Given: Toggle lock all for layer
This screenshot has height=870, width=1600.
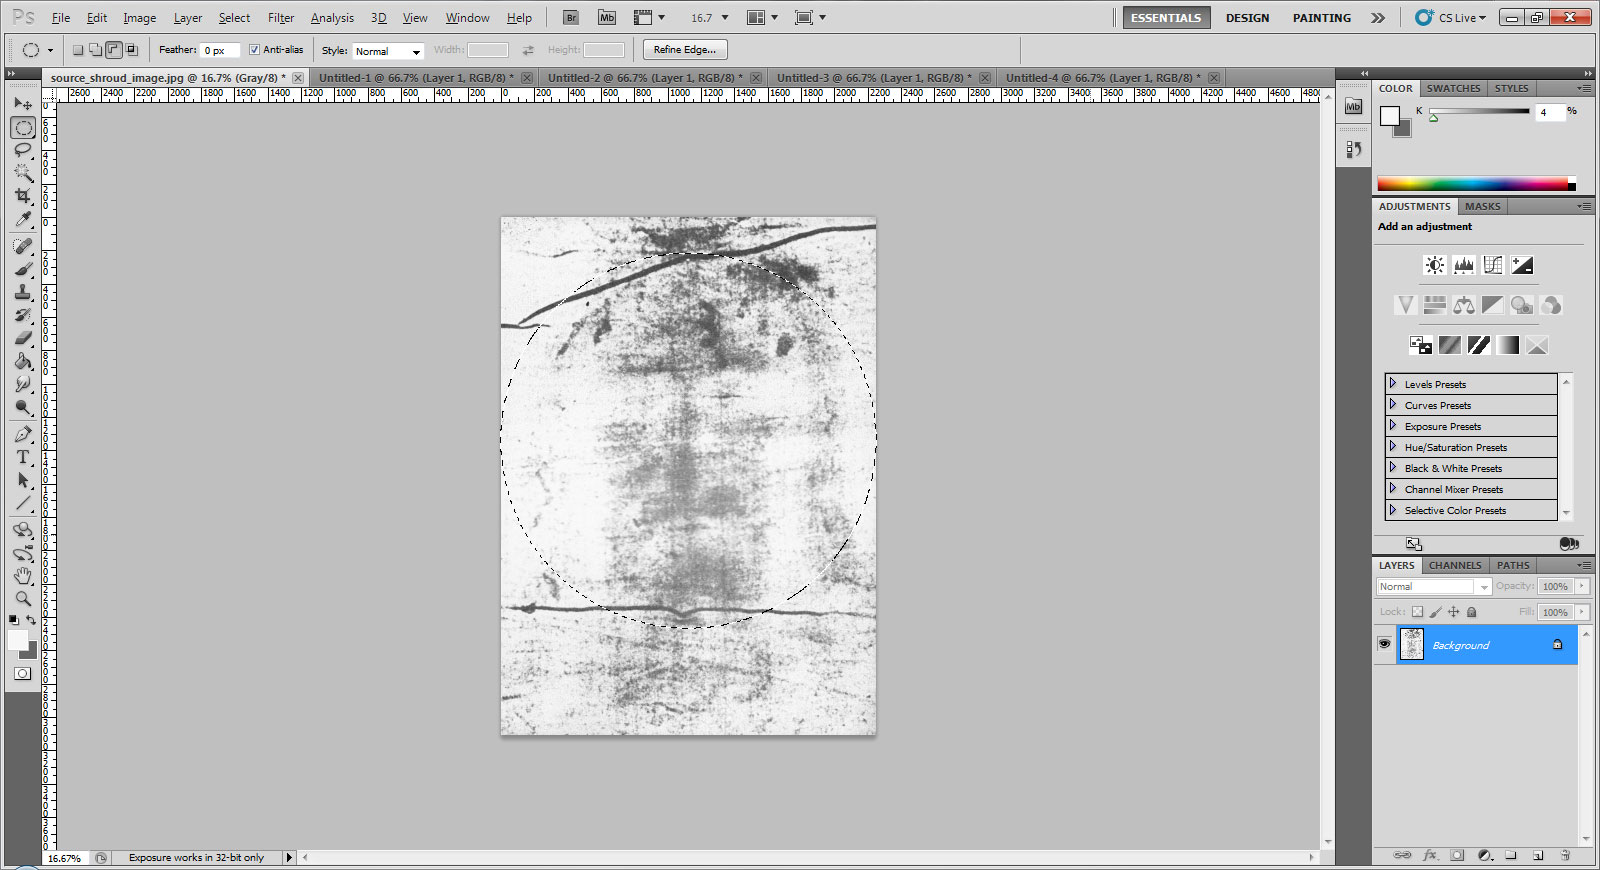Looking at the screenshot, I should pyautogui.click(x=1471, y=612).
